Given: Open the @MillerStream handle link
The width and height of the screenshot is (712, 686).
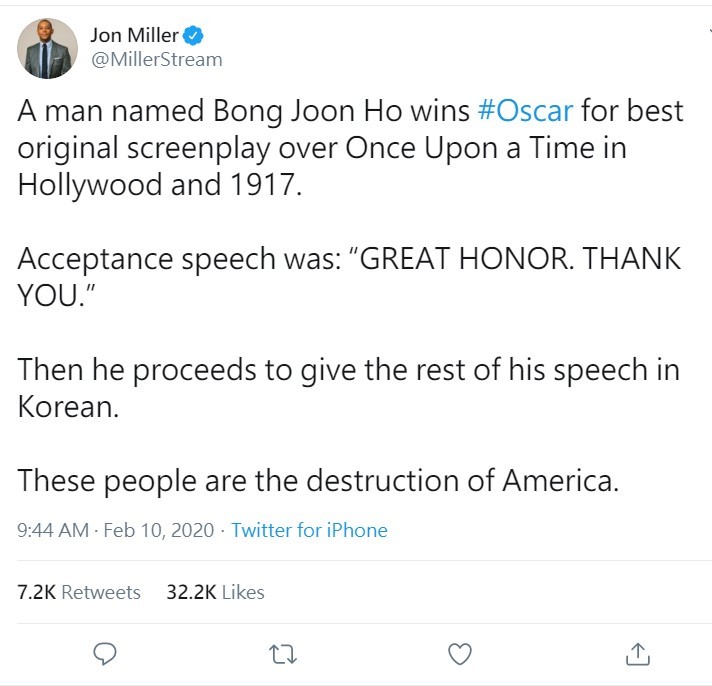Looking at the screenshot, I should (156, 60).
